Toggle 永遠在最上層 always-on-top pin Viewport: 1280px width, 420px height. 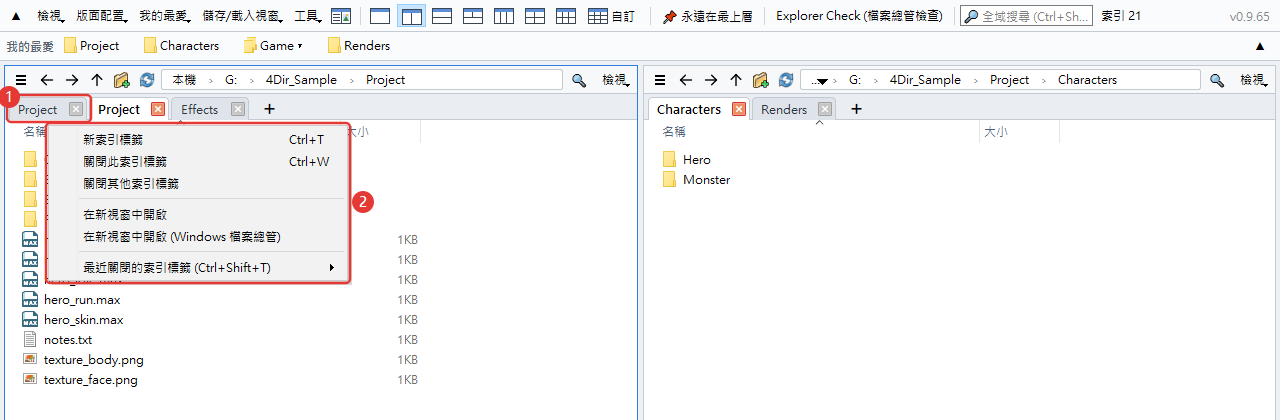[x=707, y=16]
